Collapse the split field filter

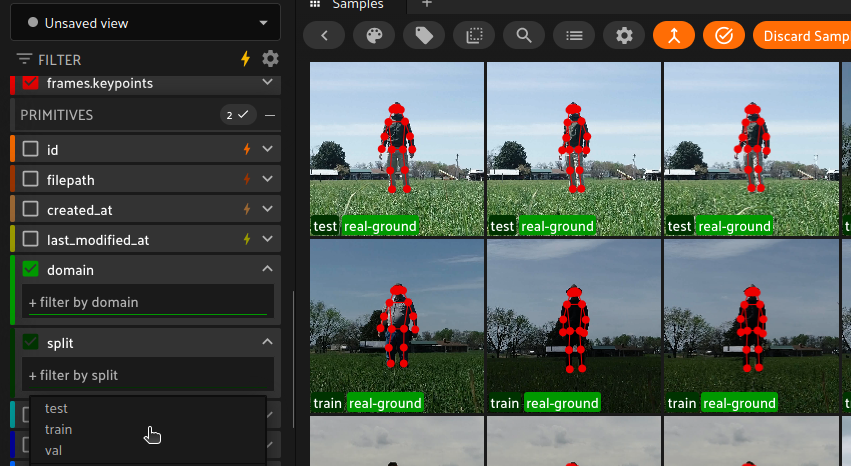(x=268, y=342)
